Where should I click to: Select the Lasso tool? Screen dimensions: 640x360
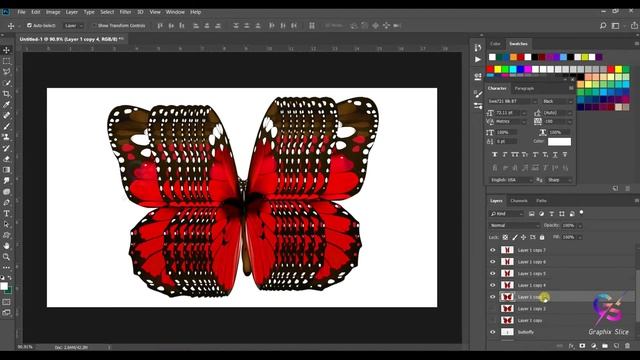(x=7, y=72)
